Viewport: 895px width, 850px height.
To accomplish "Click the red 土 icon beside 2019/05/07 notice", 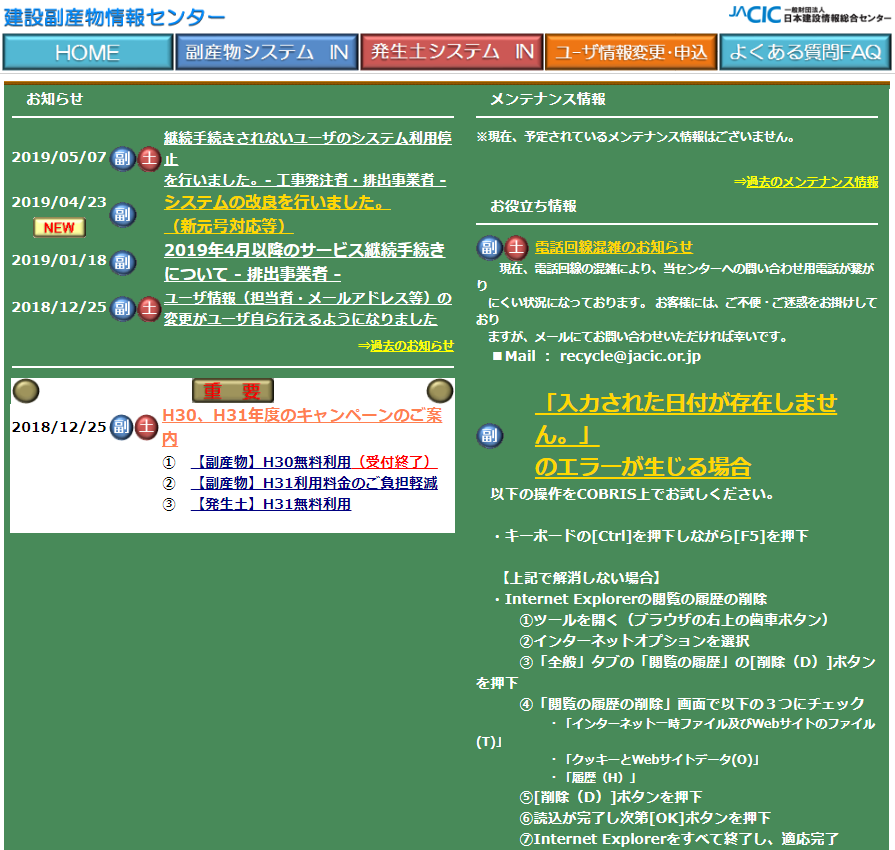I will pos(149,159).
